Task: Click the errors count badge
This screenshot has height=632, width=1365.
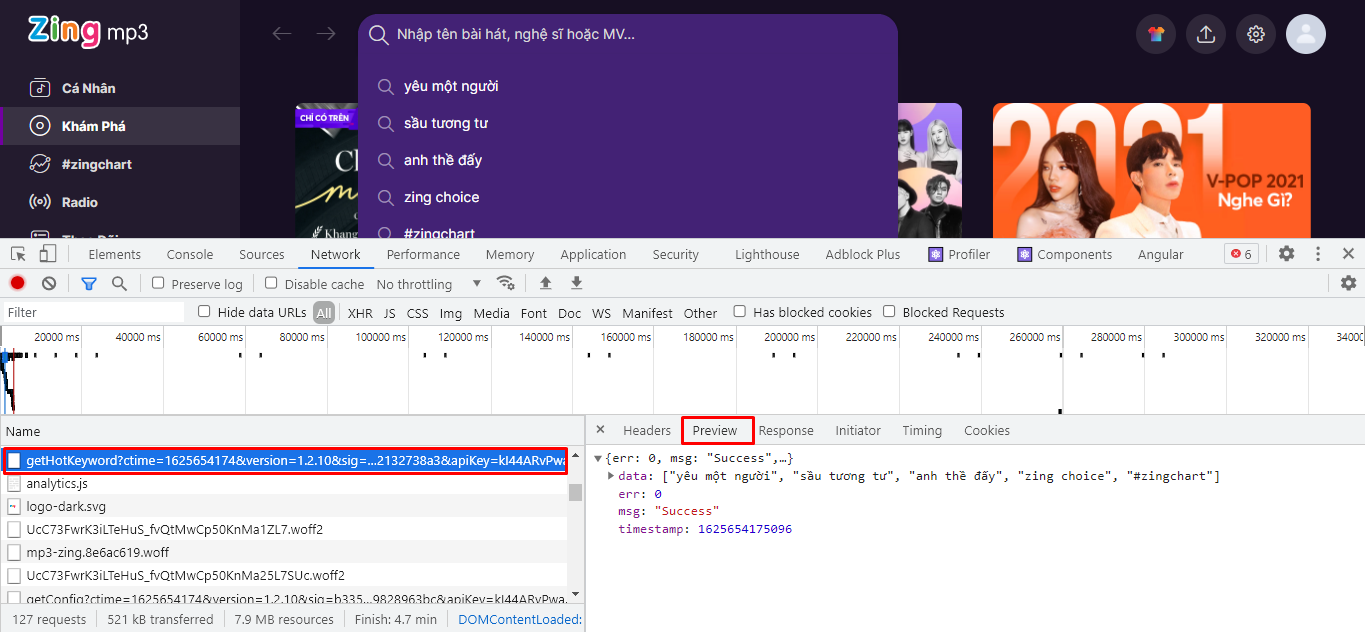Action: click(1241, 254)
